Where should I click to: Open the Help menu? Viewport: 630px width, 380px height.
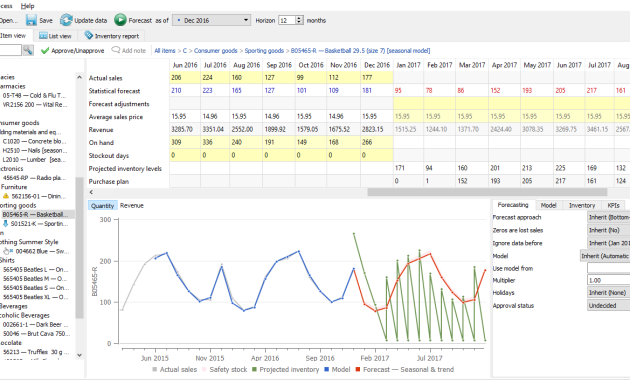[x=28, y=6]
